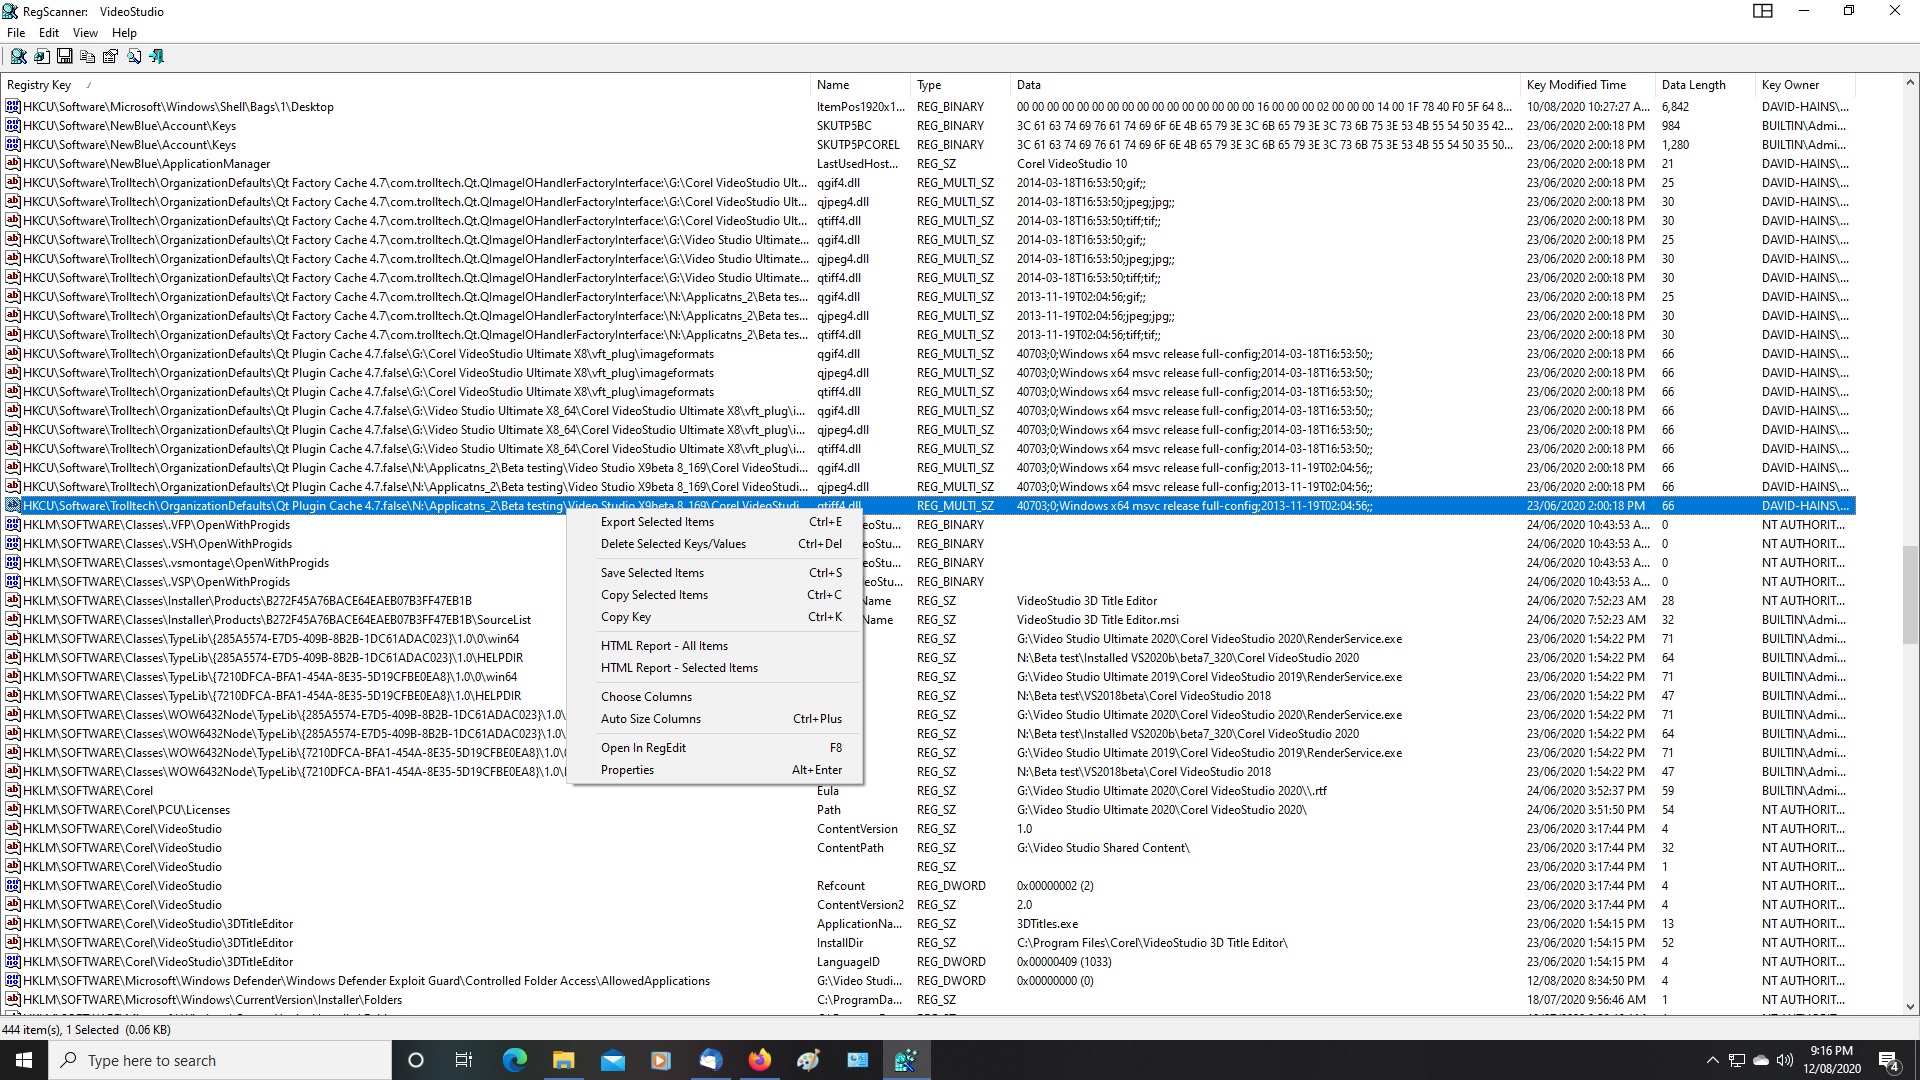Screen dimensions: 1920x1080
Task: Open the notification center icon
Action: 1889,1060
